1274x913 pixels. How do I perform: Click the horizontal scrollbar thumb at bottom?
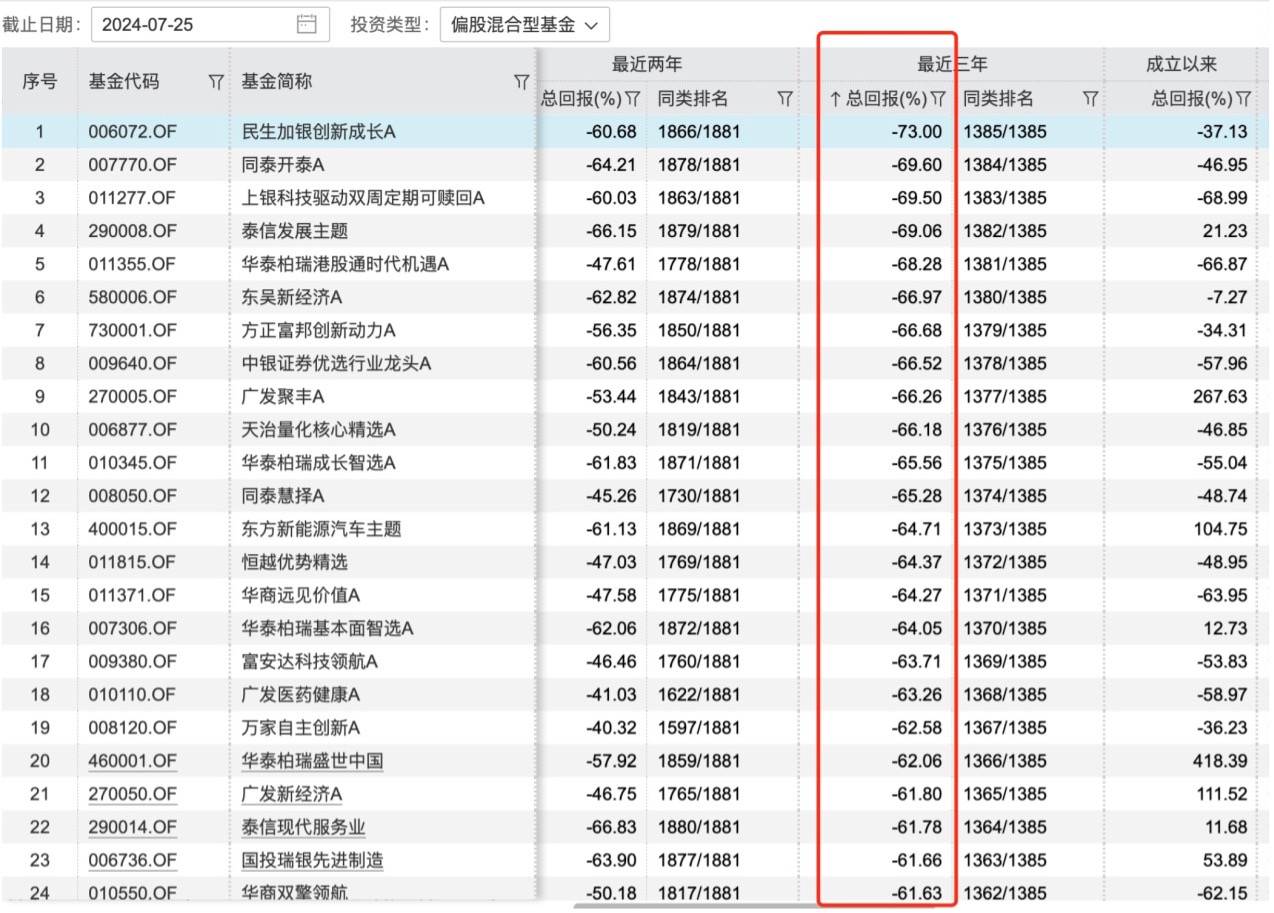tap(755, 906)
